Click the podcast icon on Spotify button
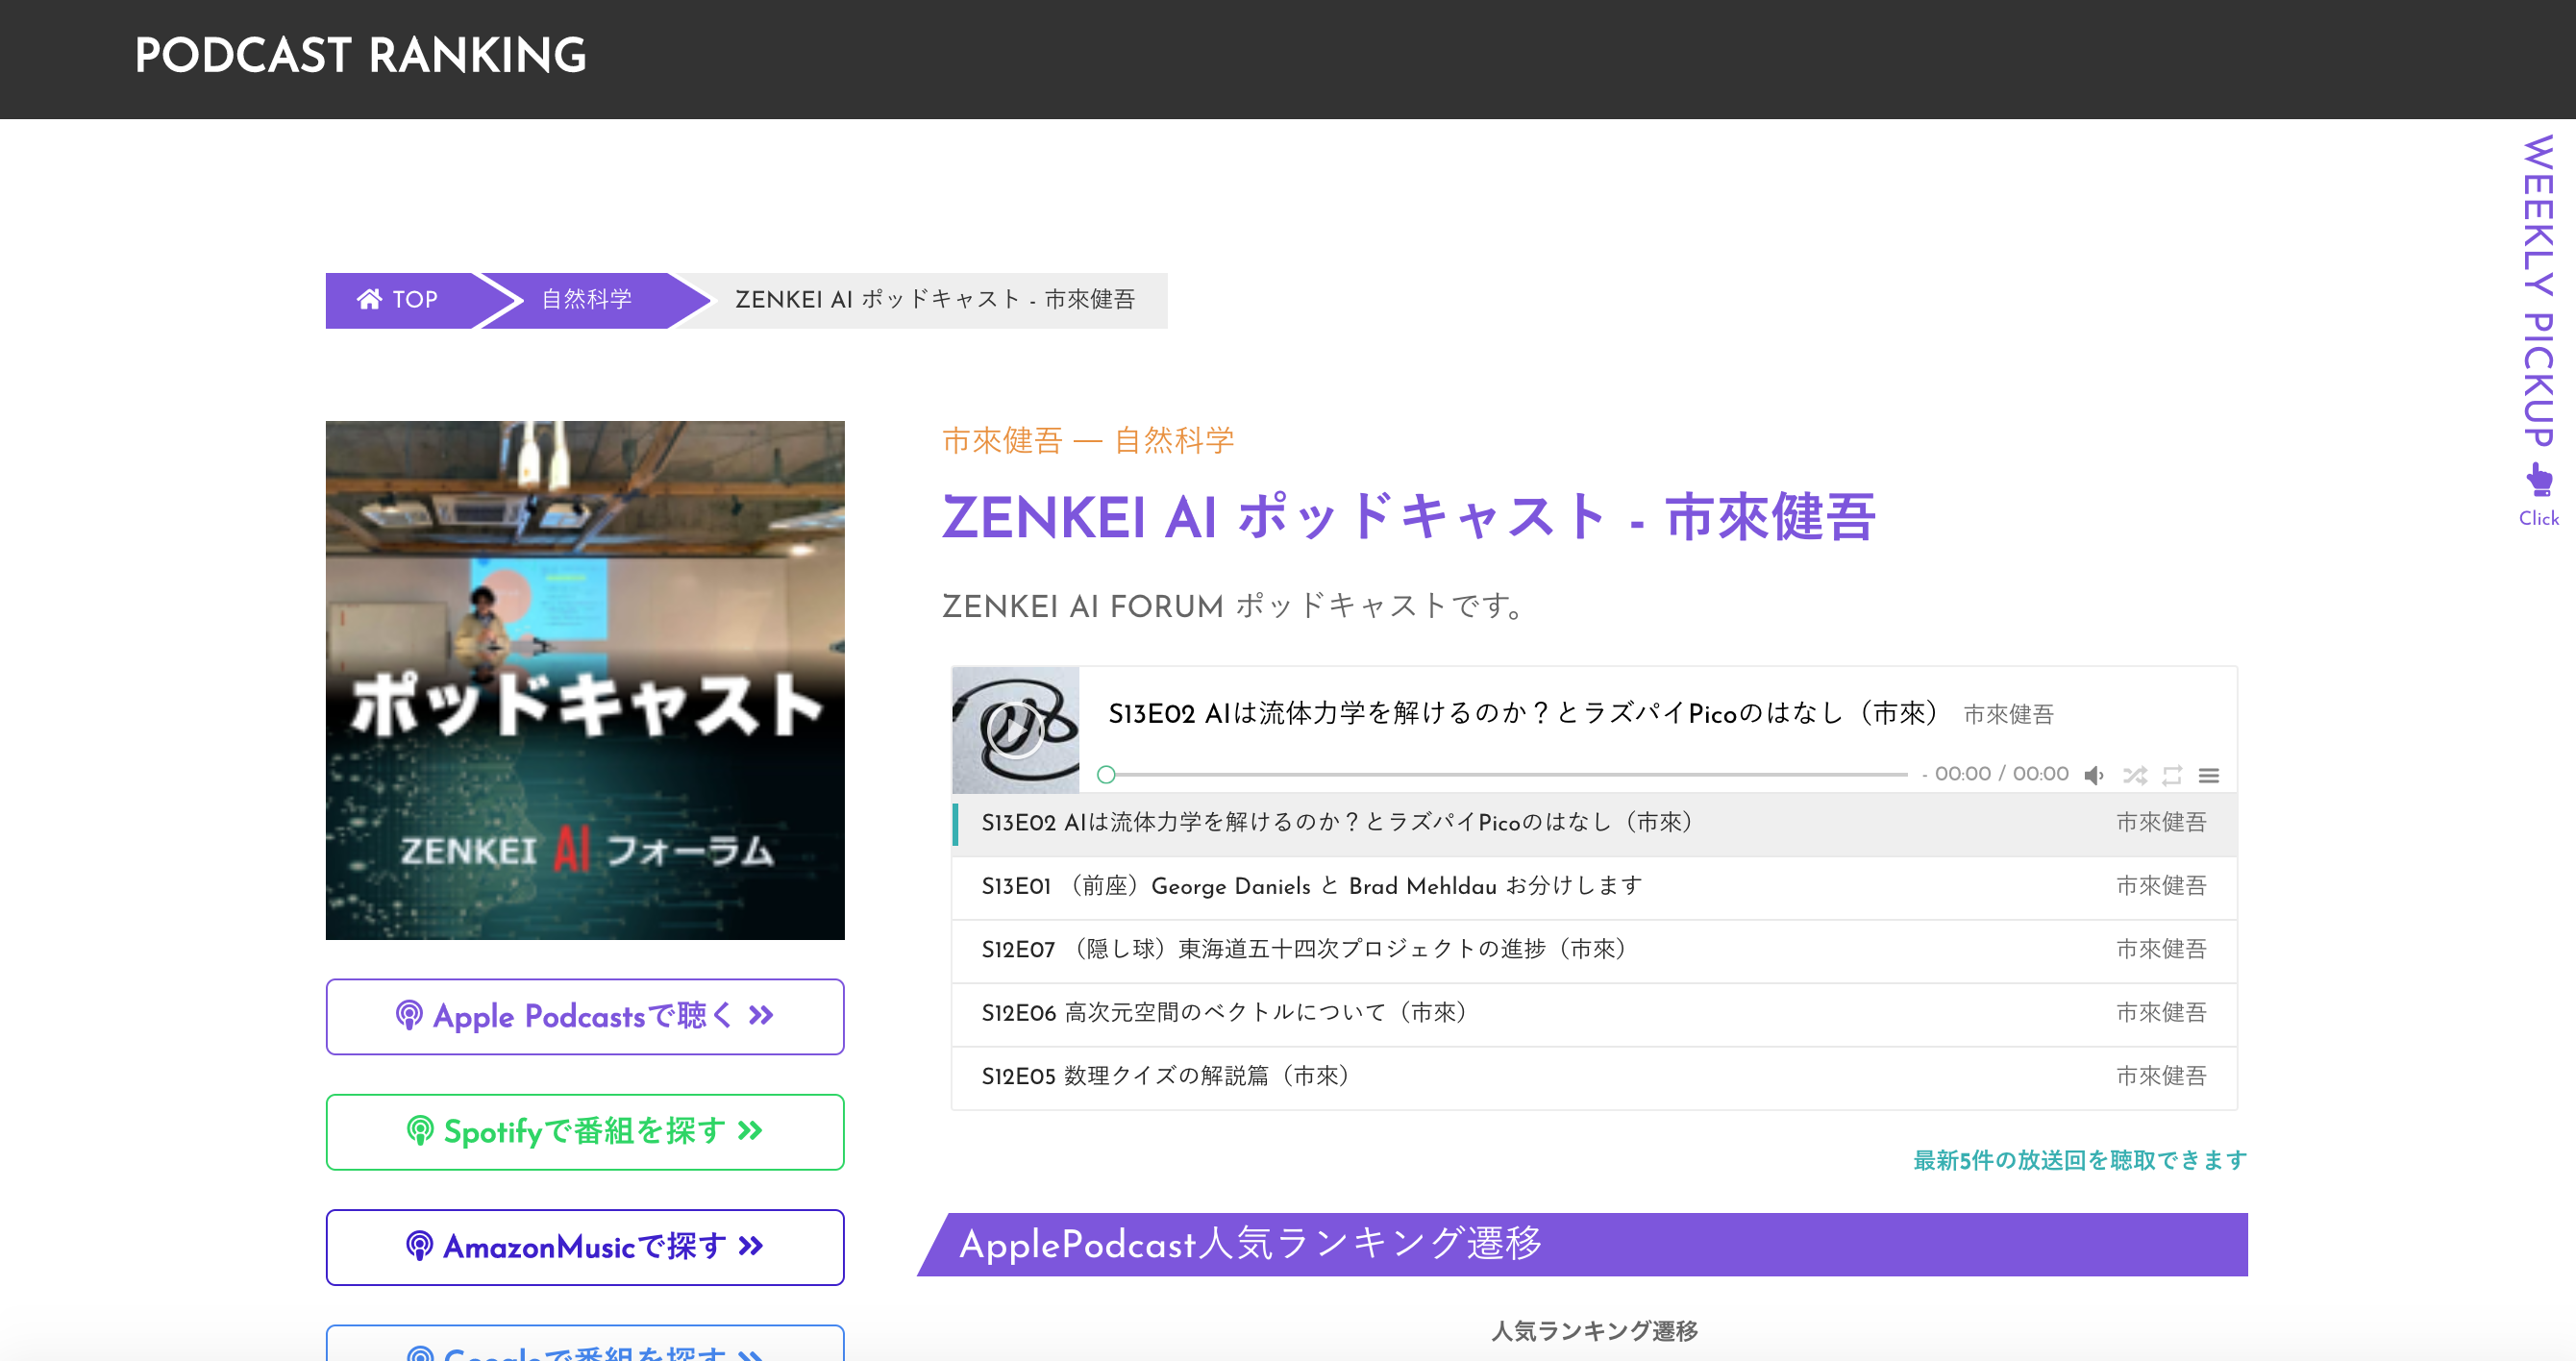The width and height of the screenshot is (2576, 1361). (420, 1131)
